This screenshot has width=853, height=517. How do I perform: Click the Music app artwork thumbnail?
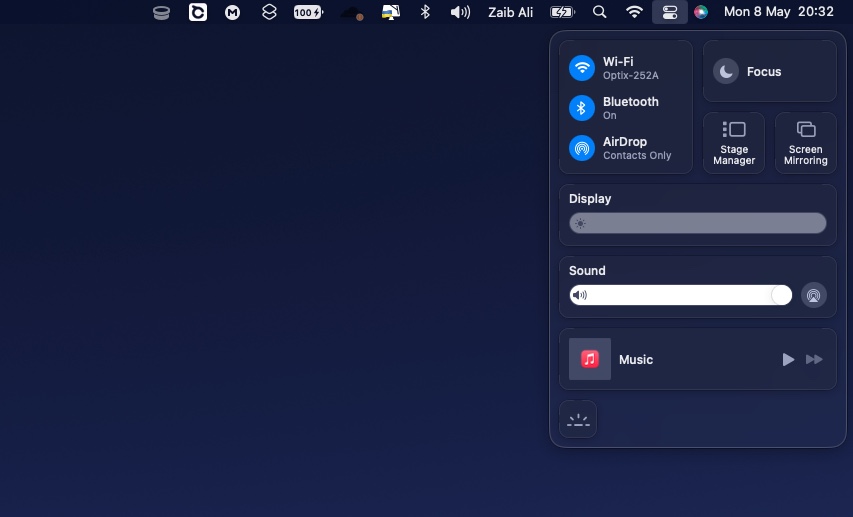pos(590,359)
